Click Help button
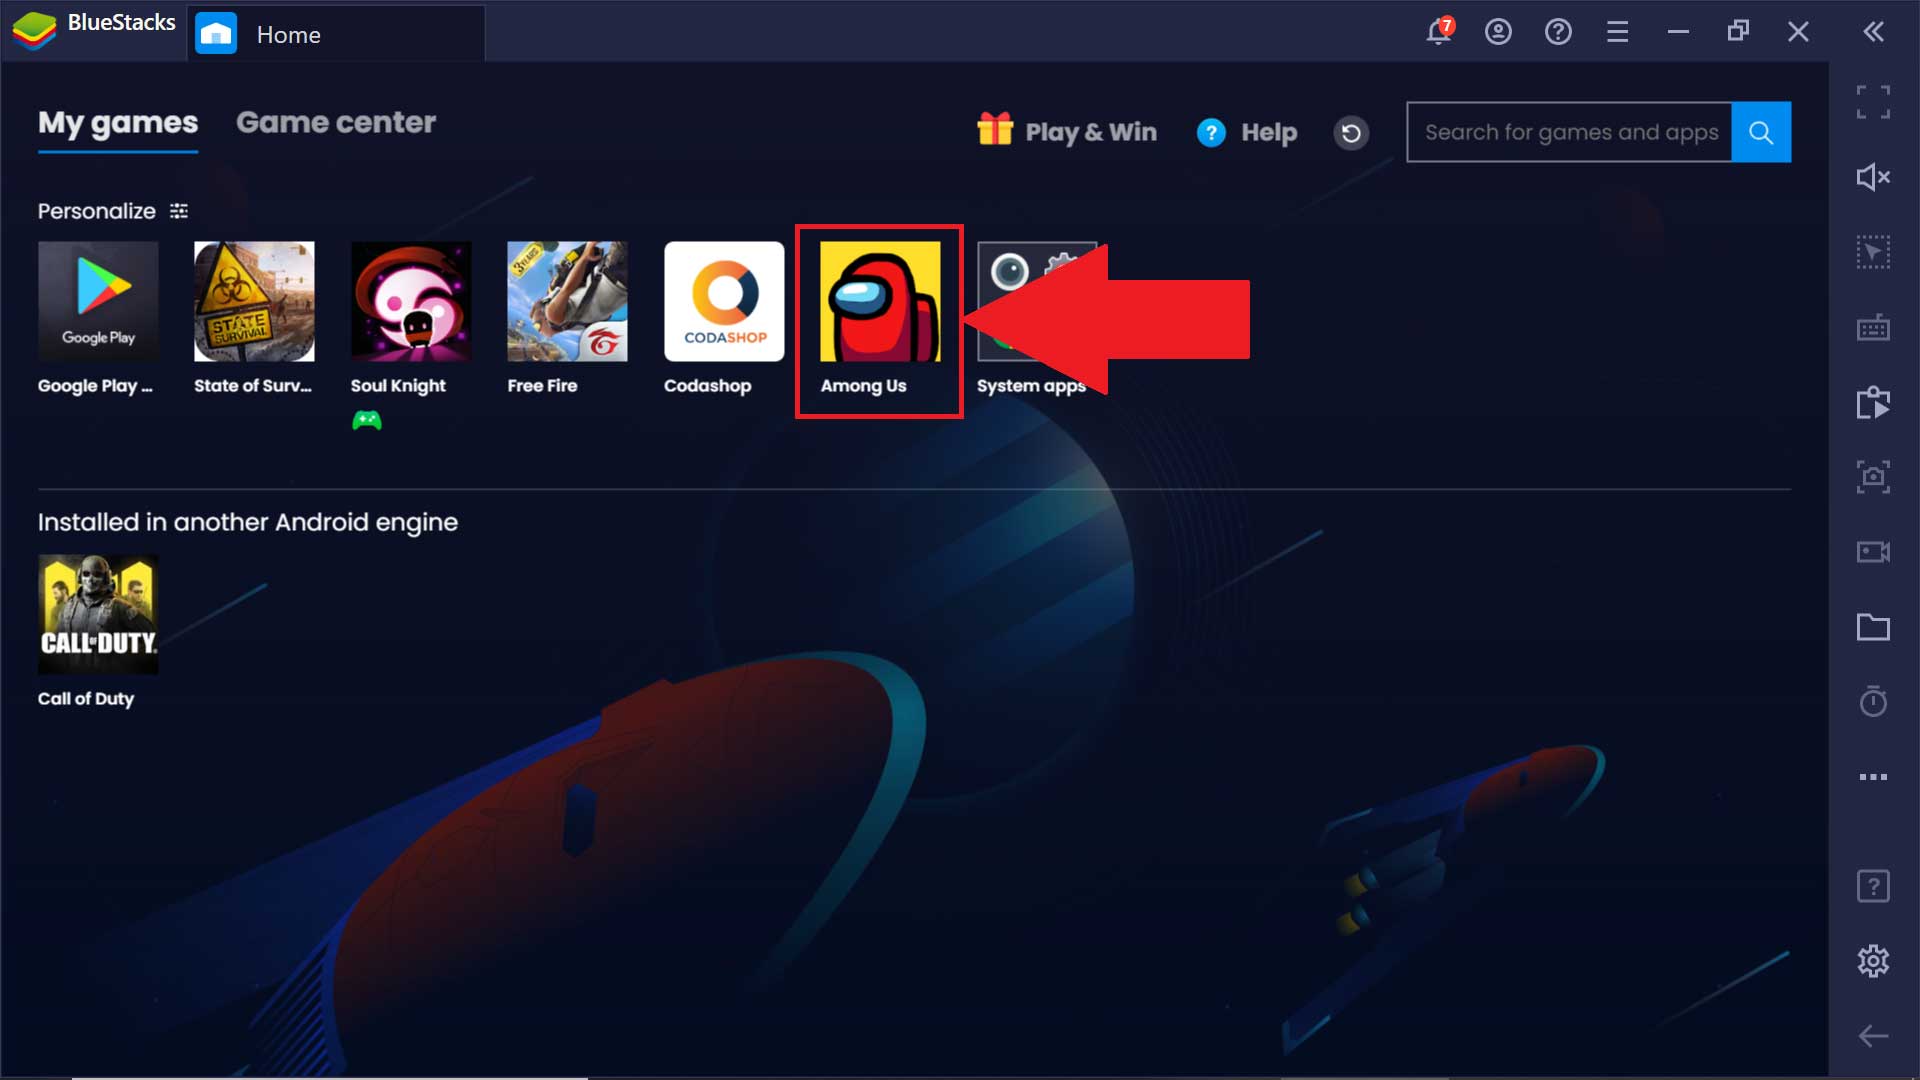 tap(1246, 131)
